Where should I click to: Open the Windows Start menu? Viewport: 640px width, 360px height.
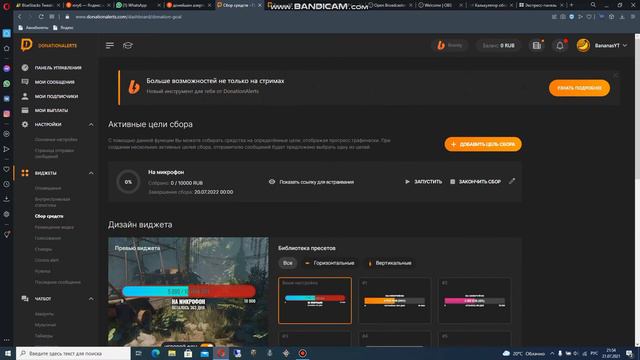pos(7,353)
